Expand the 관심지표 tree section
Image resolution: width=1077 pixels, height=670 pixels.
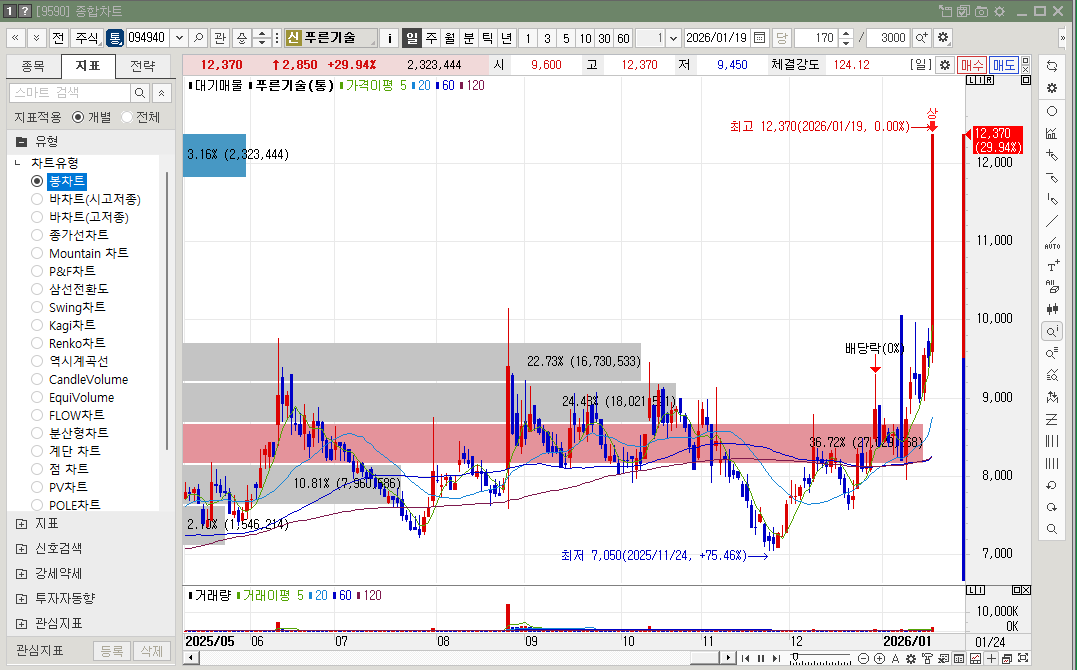tap(21, 624)
